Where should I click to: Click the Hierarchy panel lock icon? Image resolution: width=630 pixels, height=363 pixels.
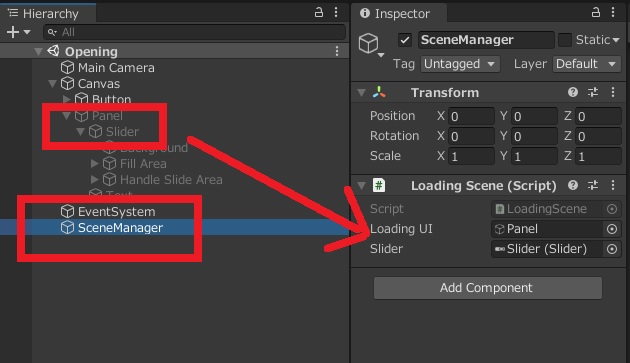[x=319, y=12]
